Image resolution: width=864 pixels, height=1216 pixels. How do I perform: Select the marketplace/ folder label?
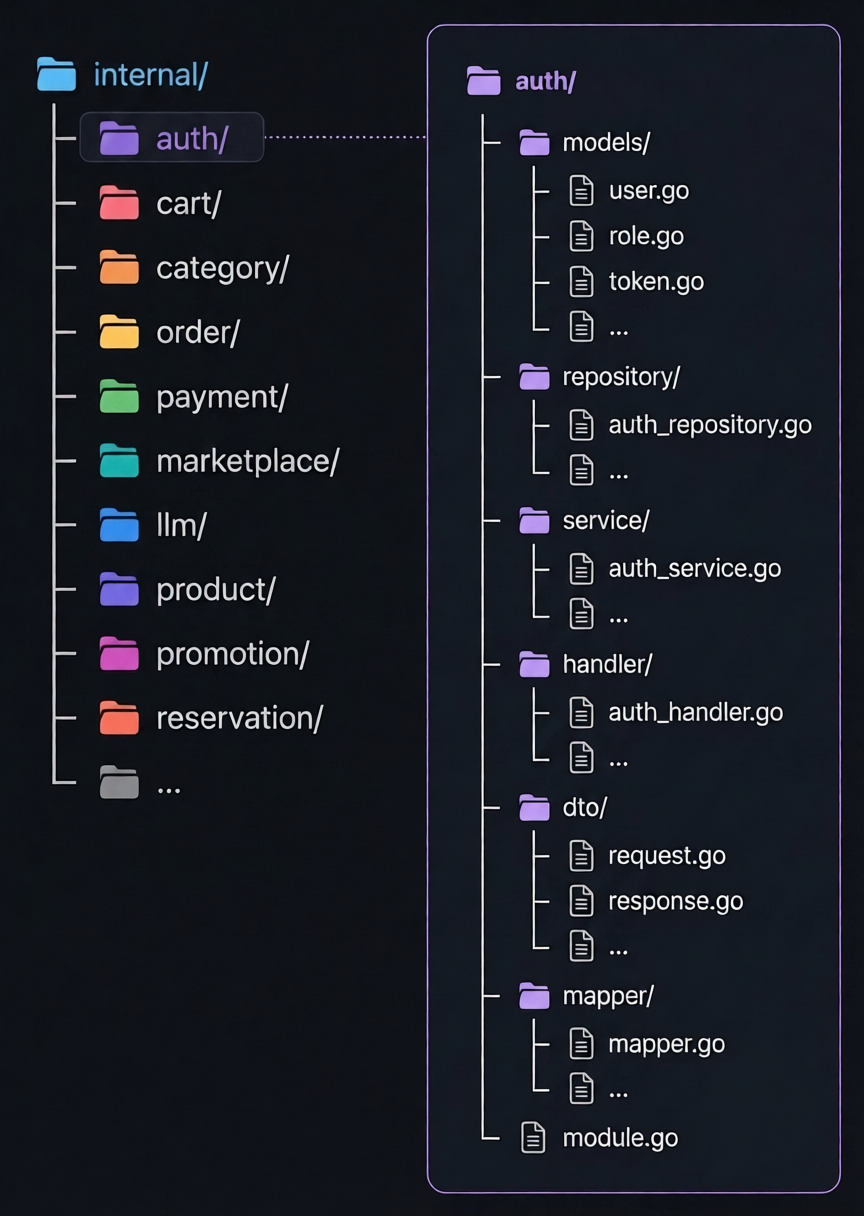(247, 461)
